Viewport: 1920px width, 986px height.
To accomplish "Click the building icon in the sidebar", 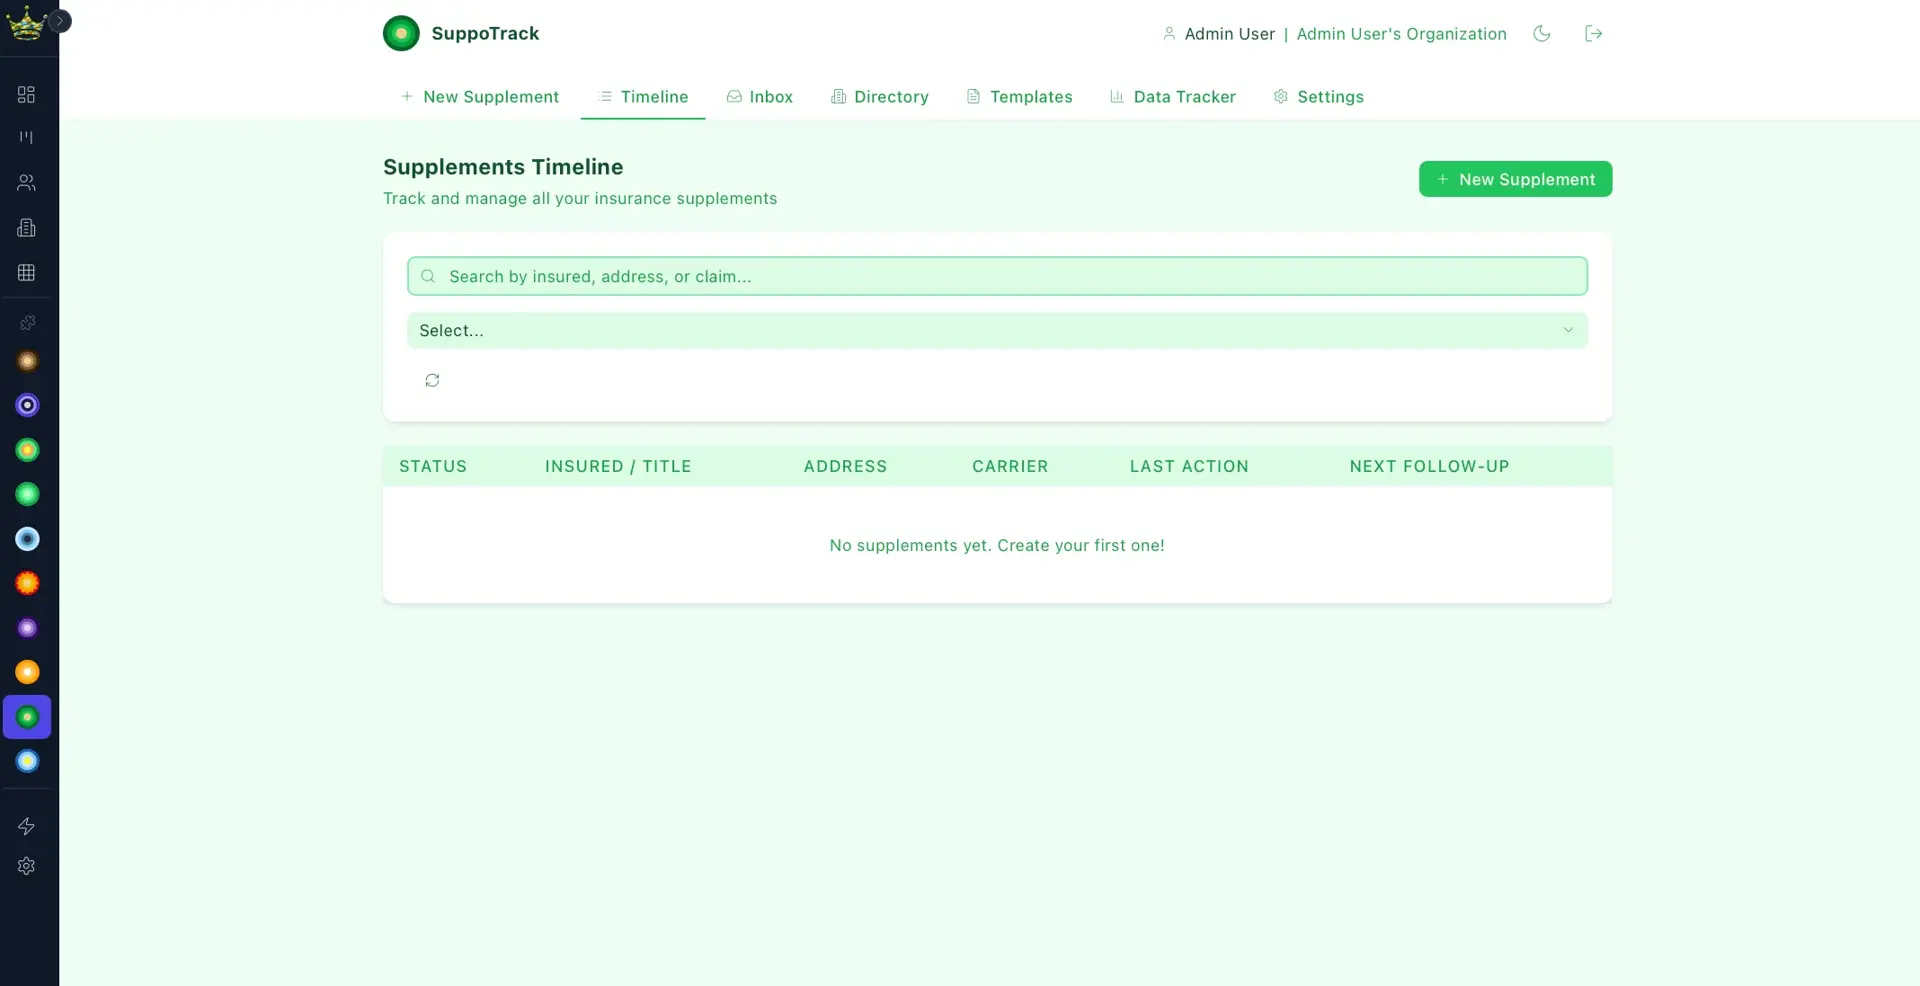I will 27,228.
